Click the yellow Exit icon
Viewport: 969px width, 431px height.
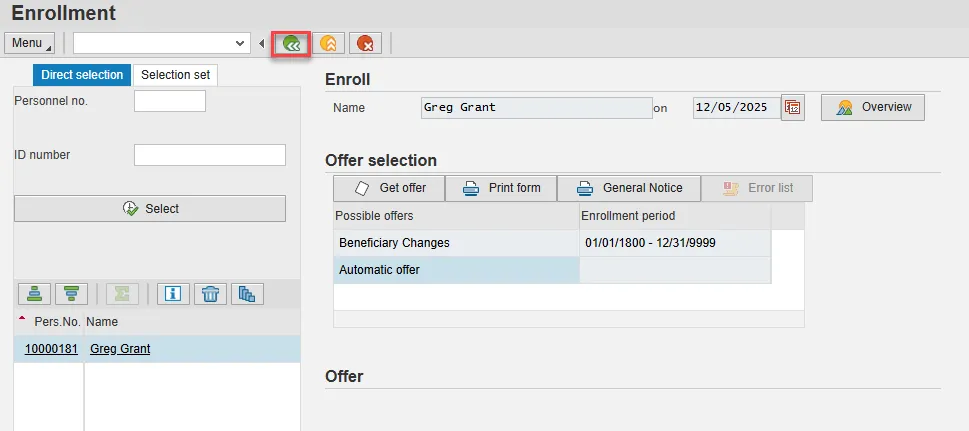point(328,43)
